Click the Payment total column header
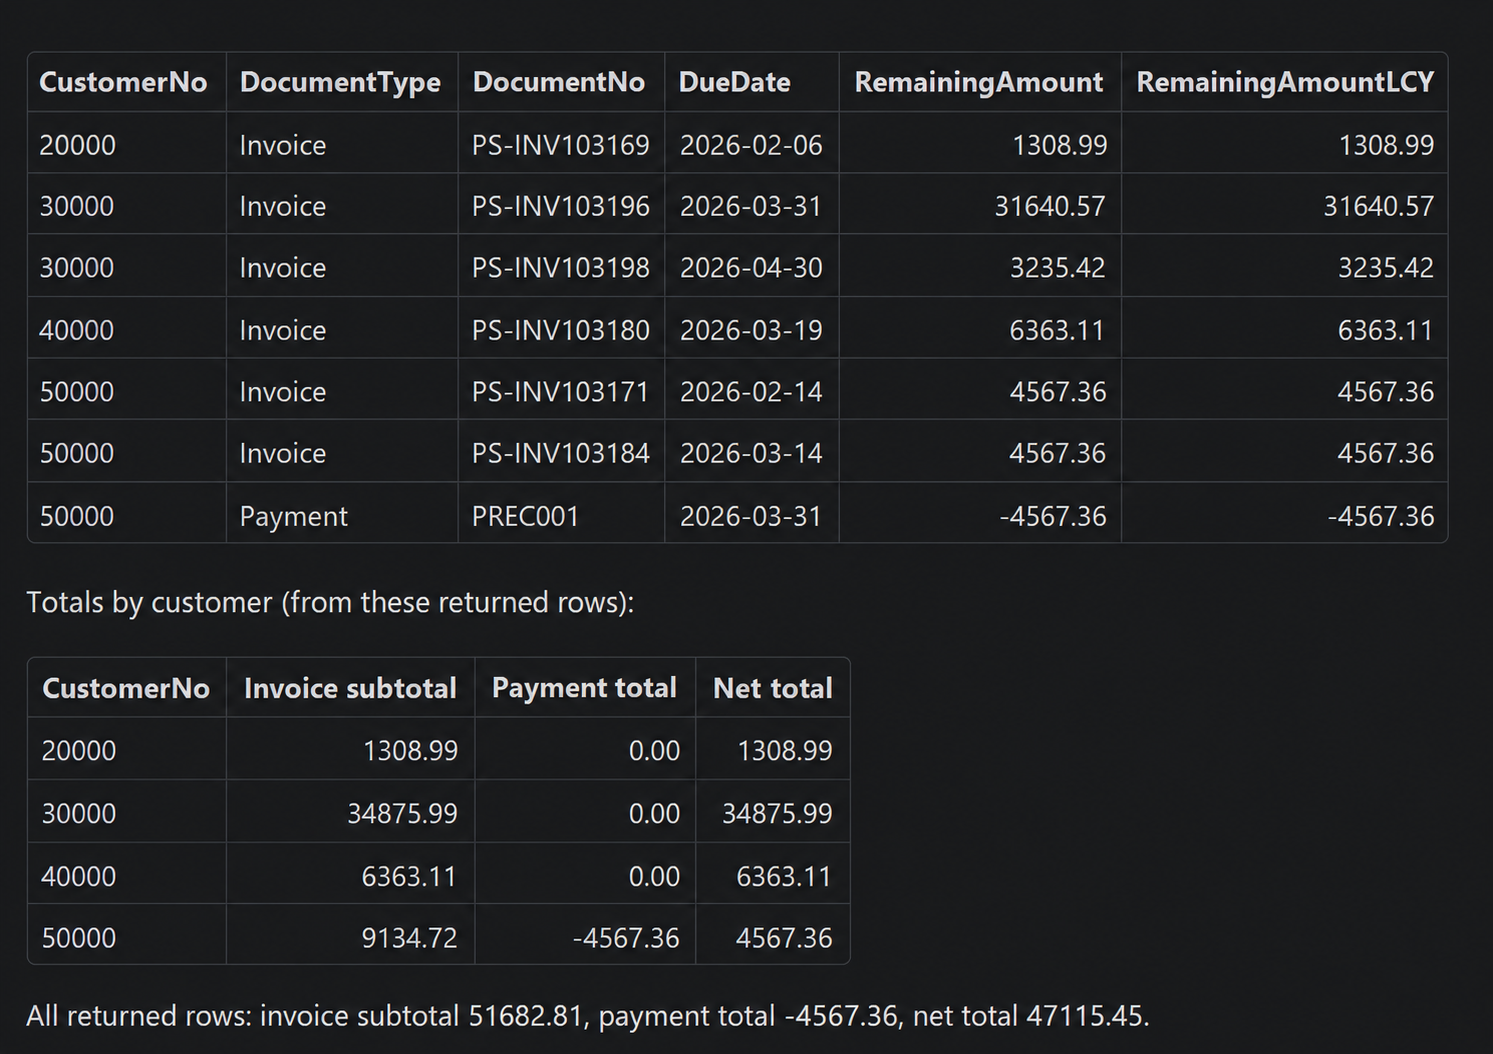This screenshot has height=1054, width=1493. pos(584,688)
